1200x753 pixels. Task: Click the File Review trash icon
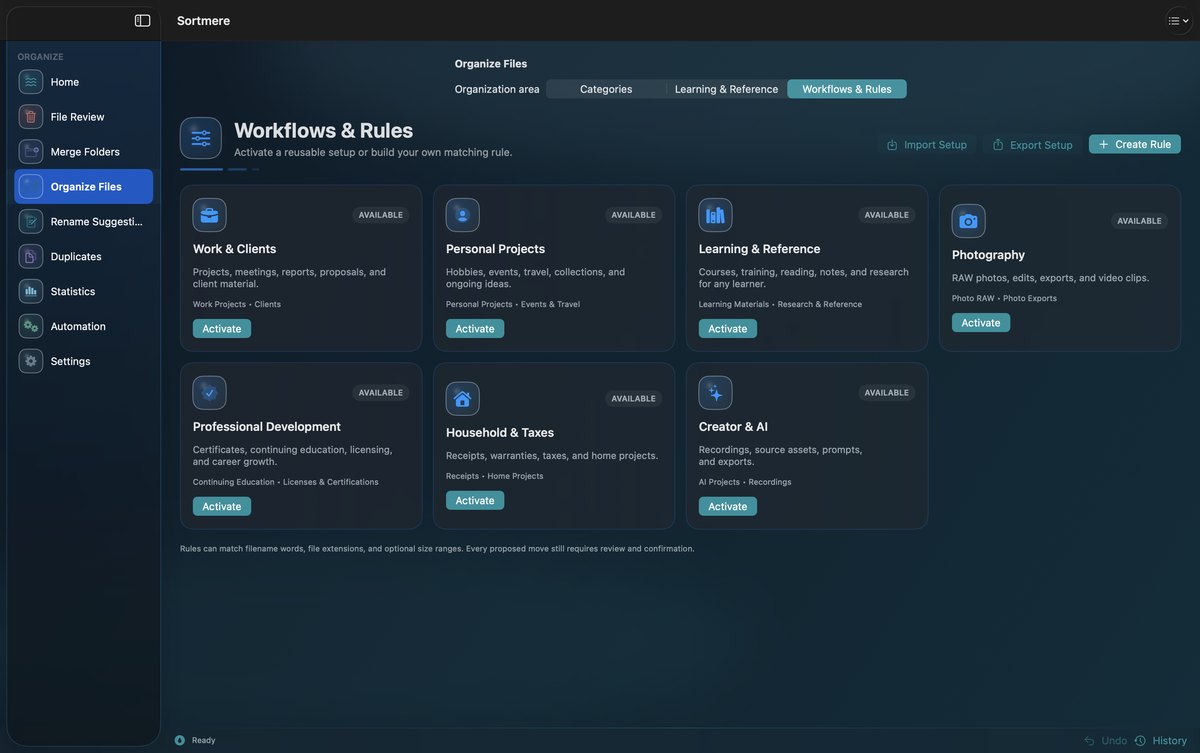[x=31, y=117]
